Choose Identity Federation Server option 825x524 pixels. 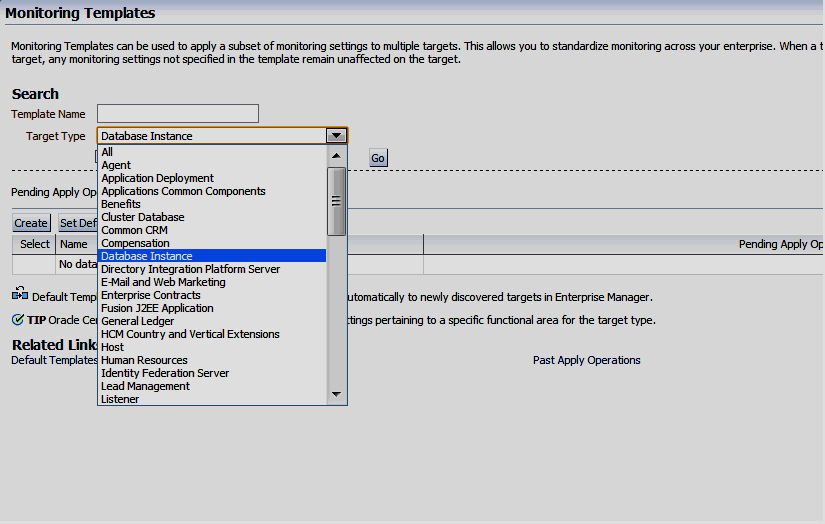[x=212, y=373]
